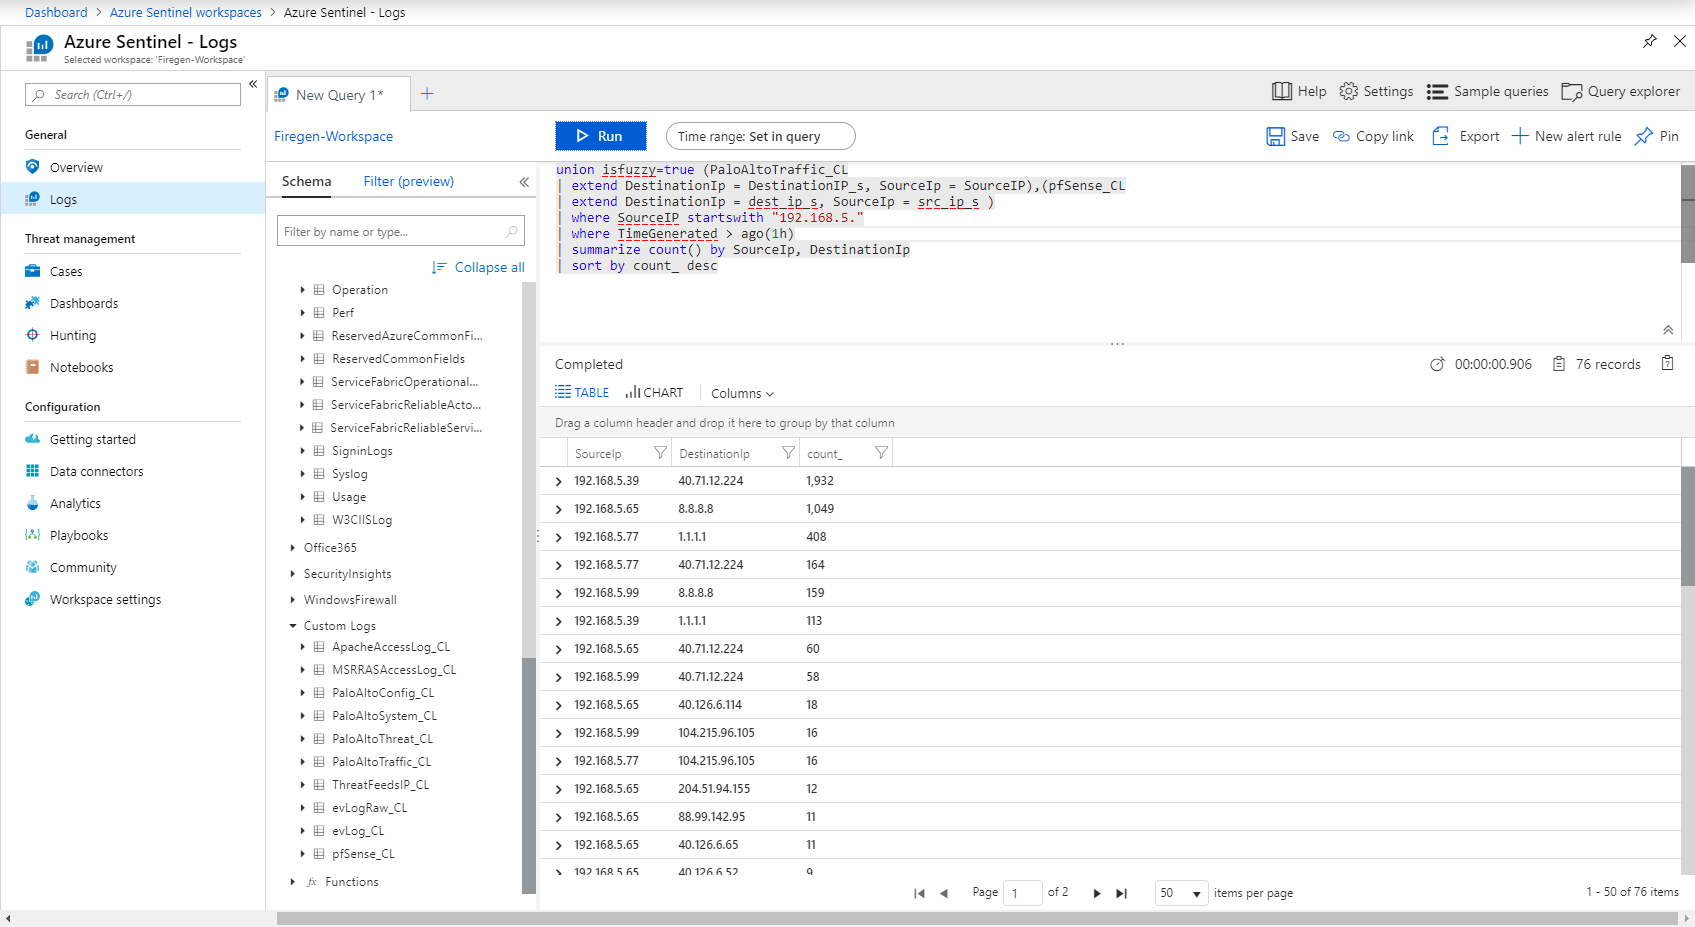The width and height of the screenshot is (1695, 927).
Task: Open the items per page dropdown
Action: [1181, 893]
